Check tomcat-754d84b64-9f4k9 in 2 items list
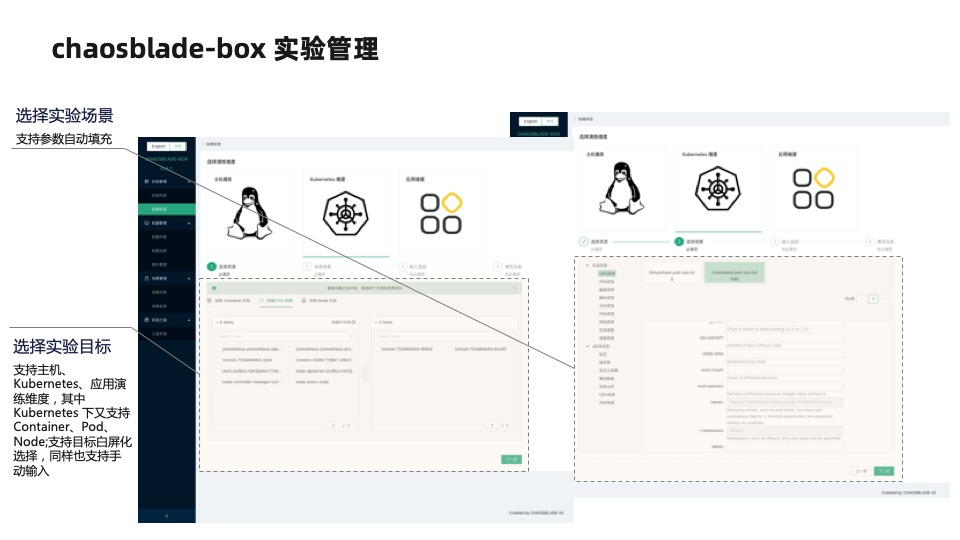960x540 pixels. [x=377, y=349]
